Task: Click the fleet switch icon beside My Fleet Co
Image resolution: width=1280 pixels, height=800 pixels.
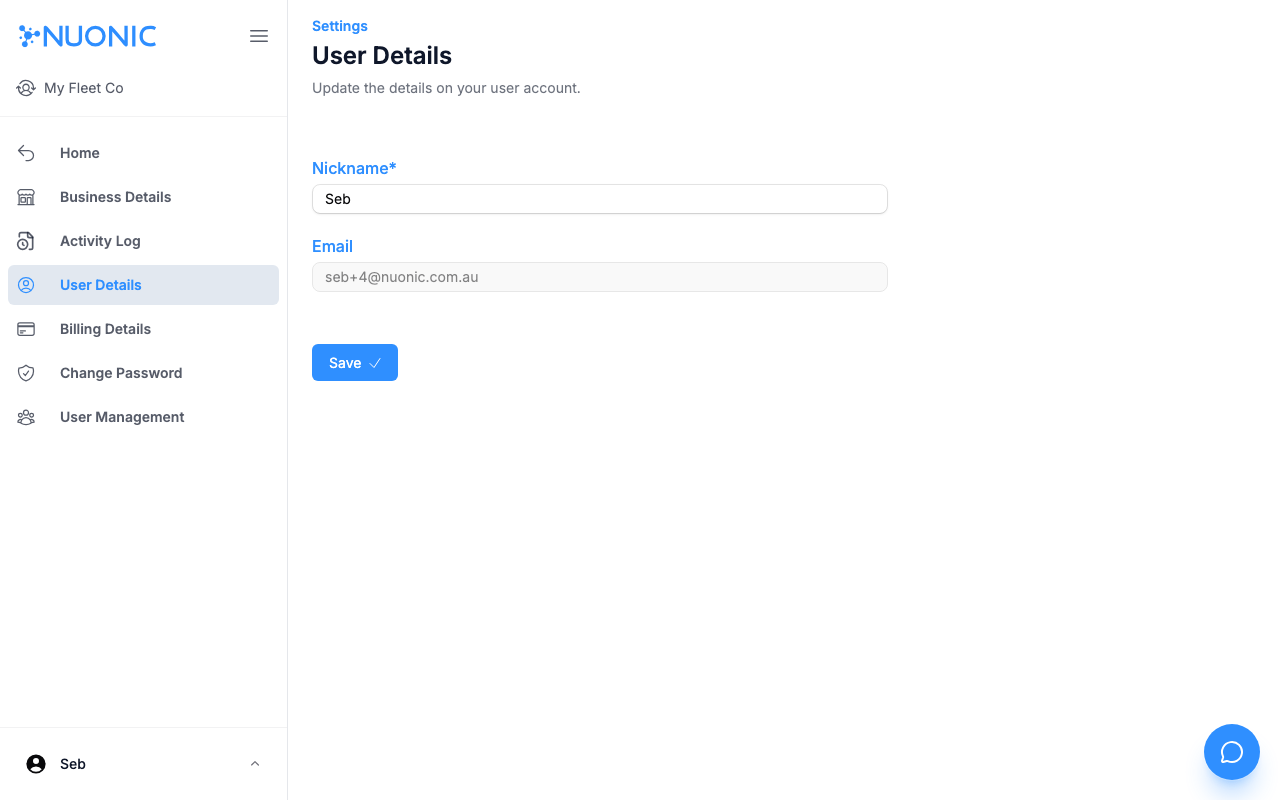Action: tap(26, 88)
